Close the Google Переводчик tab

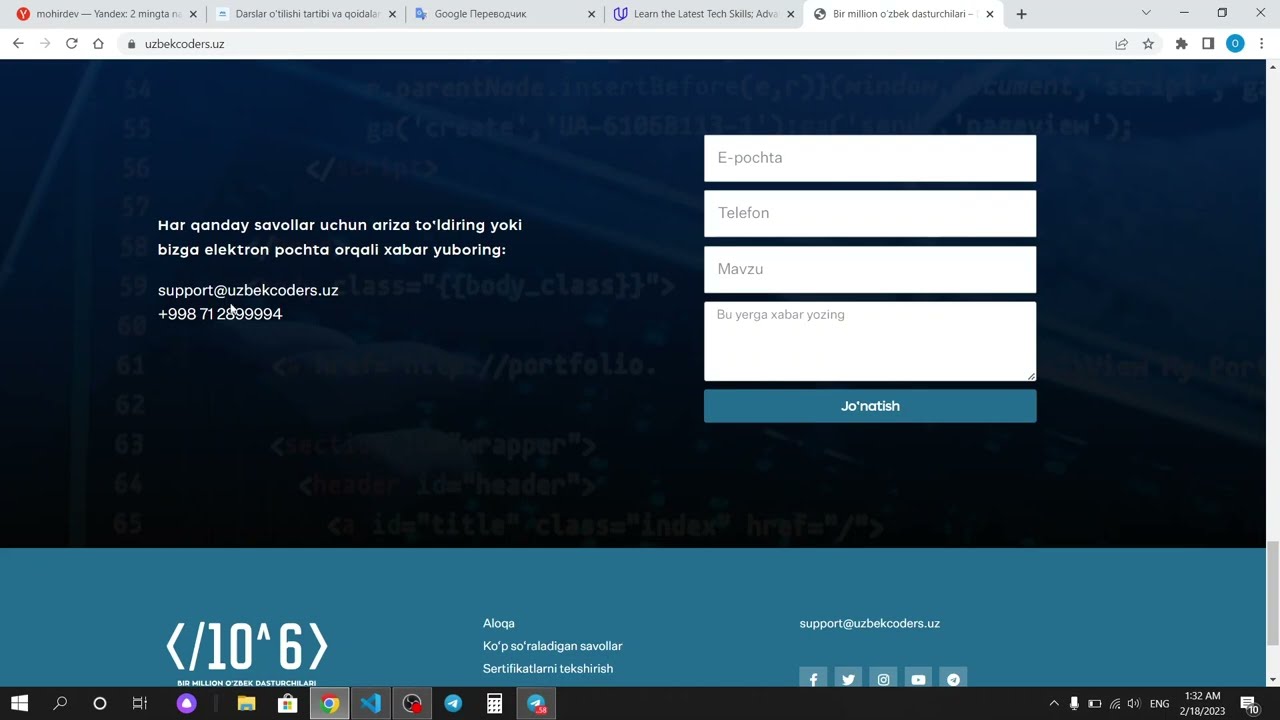[x=591, y=14]
